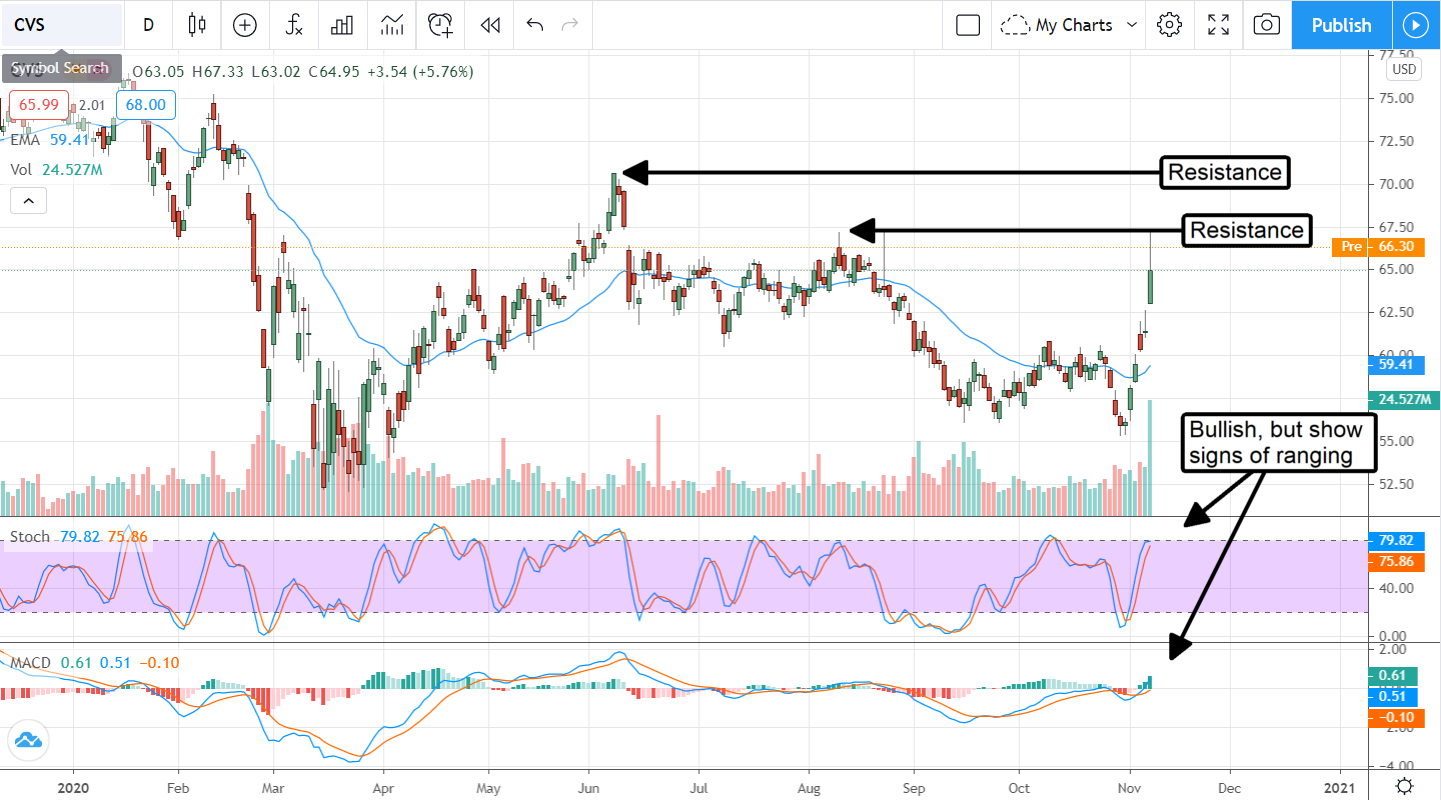Image resolution: width=1441 pixels, height=800 pixels.
Task: Click the 68.00 buy price button
Action: [146, 105]
